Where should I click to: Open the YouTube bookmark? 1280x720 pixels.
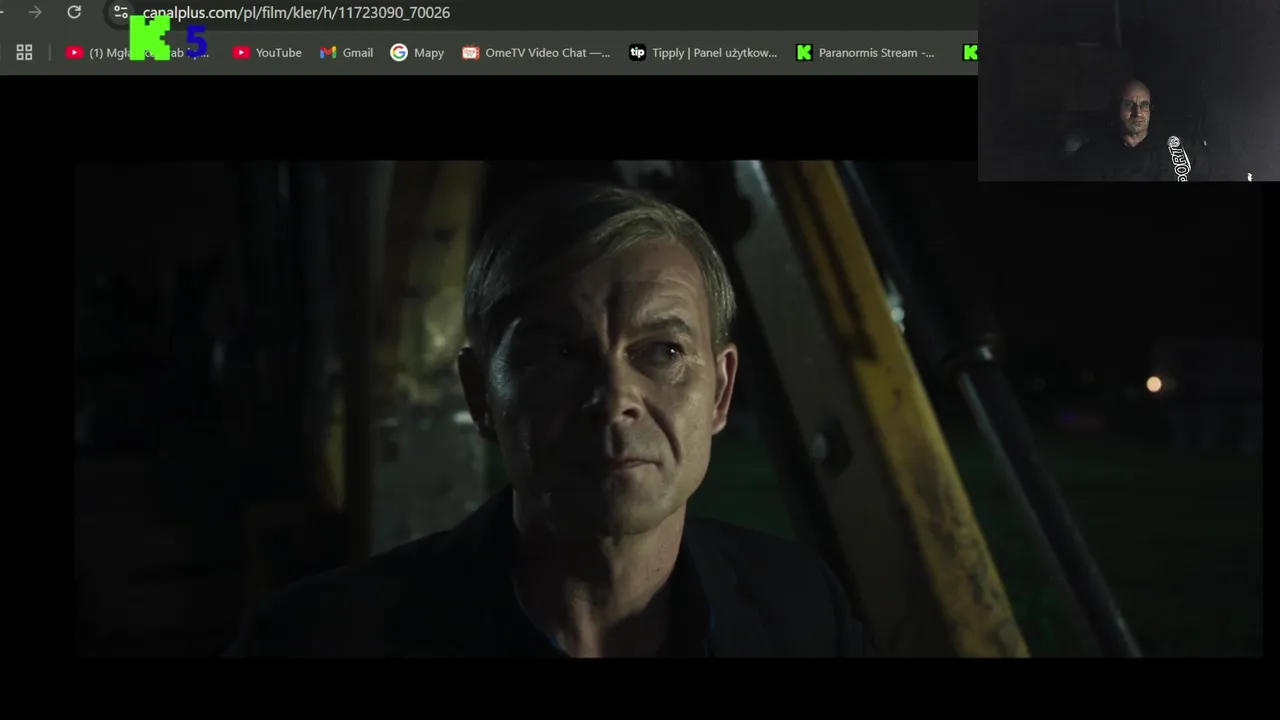click(267, 52)
